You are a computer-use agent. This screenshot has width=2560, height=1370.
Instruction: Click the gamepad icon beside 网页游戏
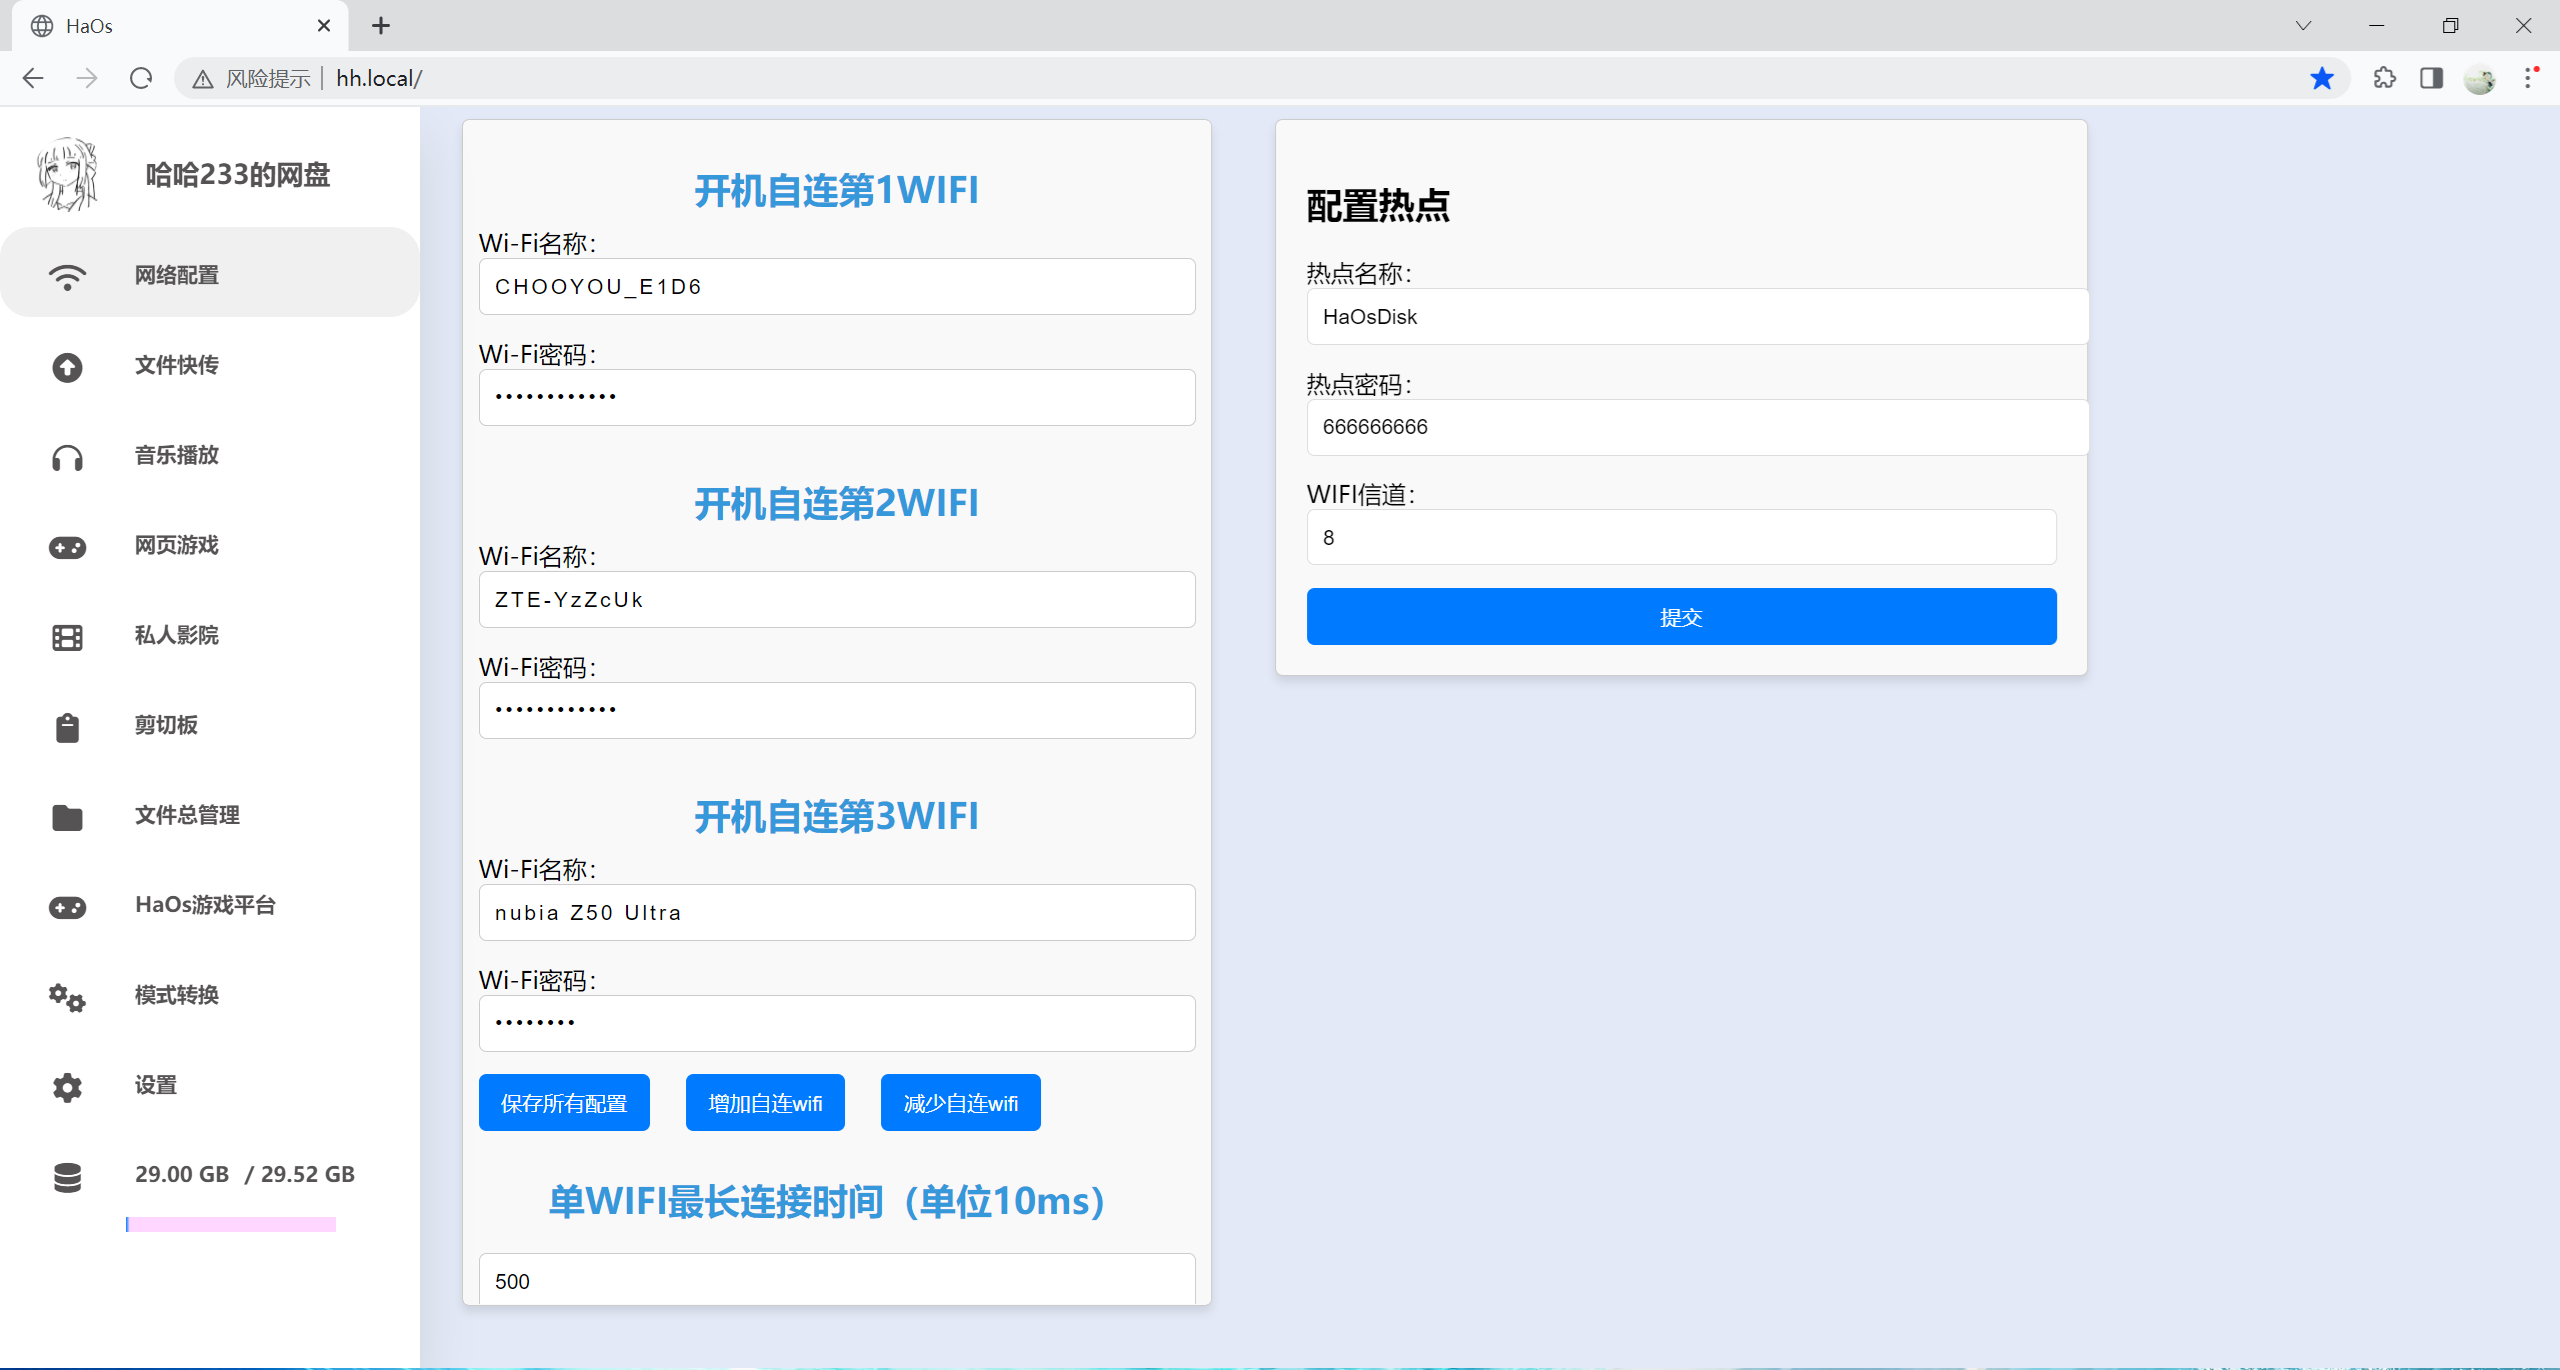67,547
